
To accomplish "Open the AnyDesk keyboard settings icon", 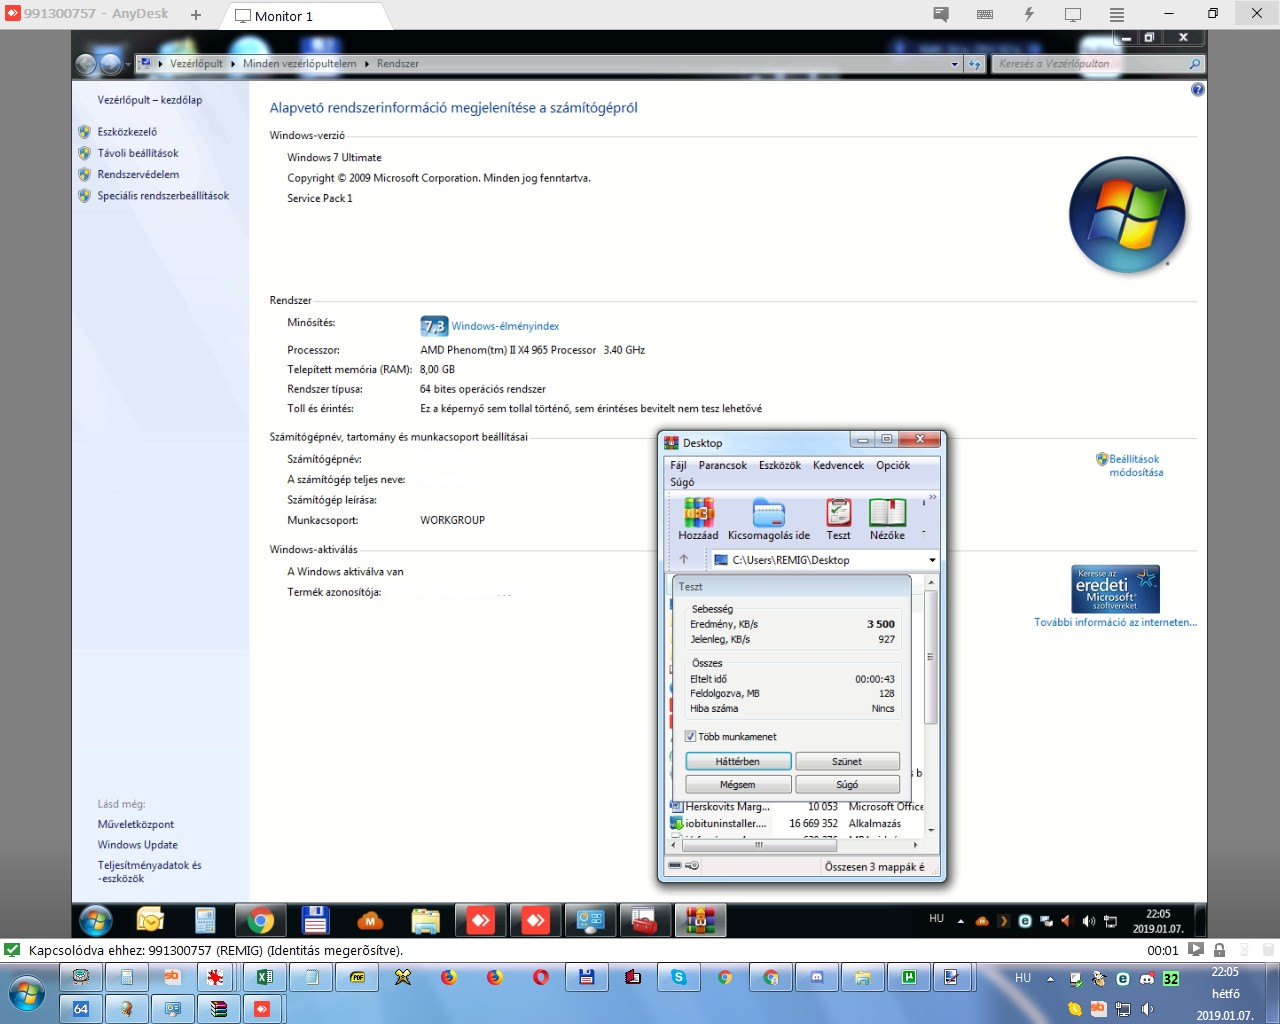I will tap(985, 15).
